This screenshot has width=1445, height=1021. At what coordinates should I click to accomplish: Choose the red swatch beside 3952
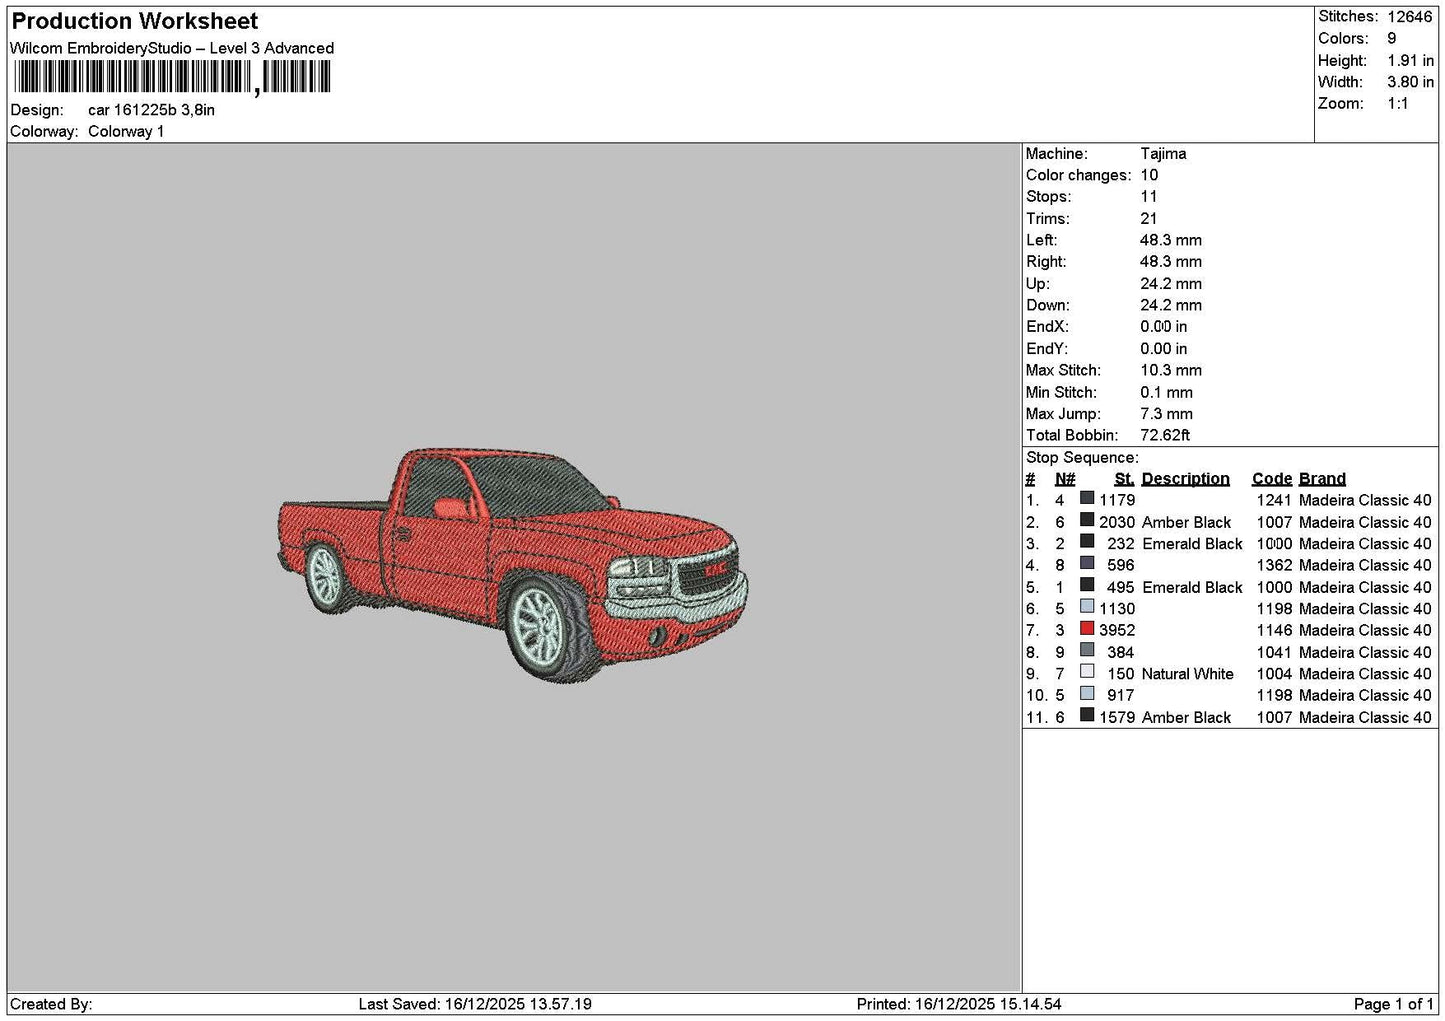[1087, 629]
